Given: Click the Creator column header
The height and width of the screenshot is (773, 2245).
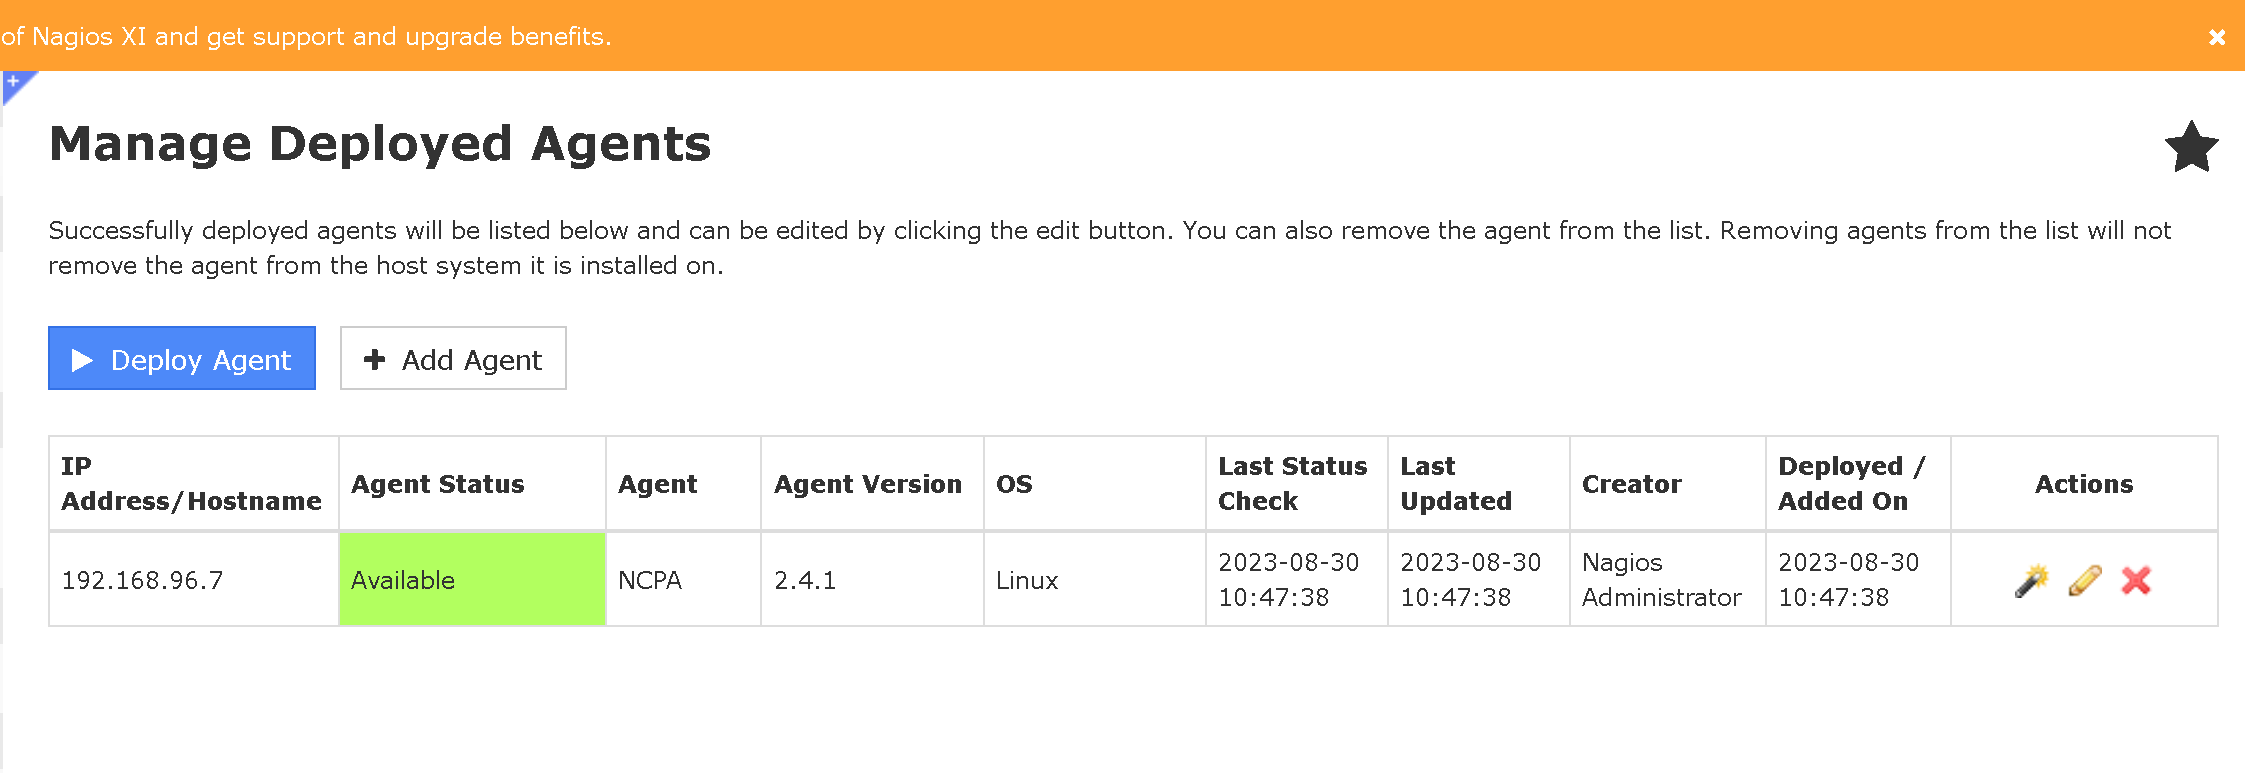Looking at the screenshot, I should coord(1631,484).
